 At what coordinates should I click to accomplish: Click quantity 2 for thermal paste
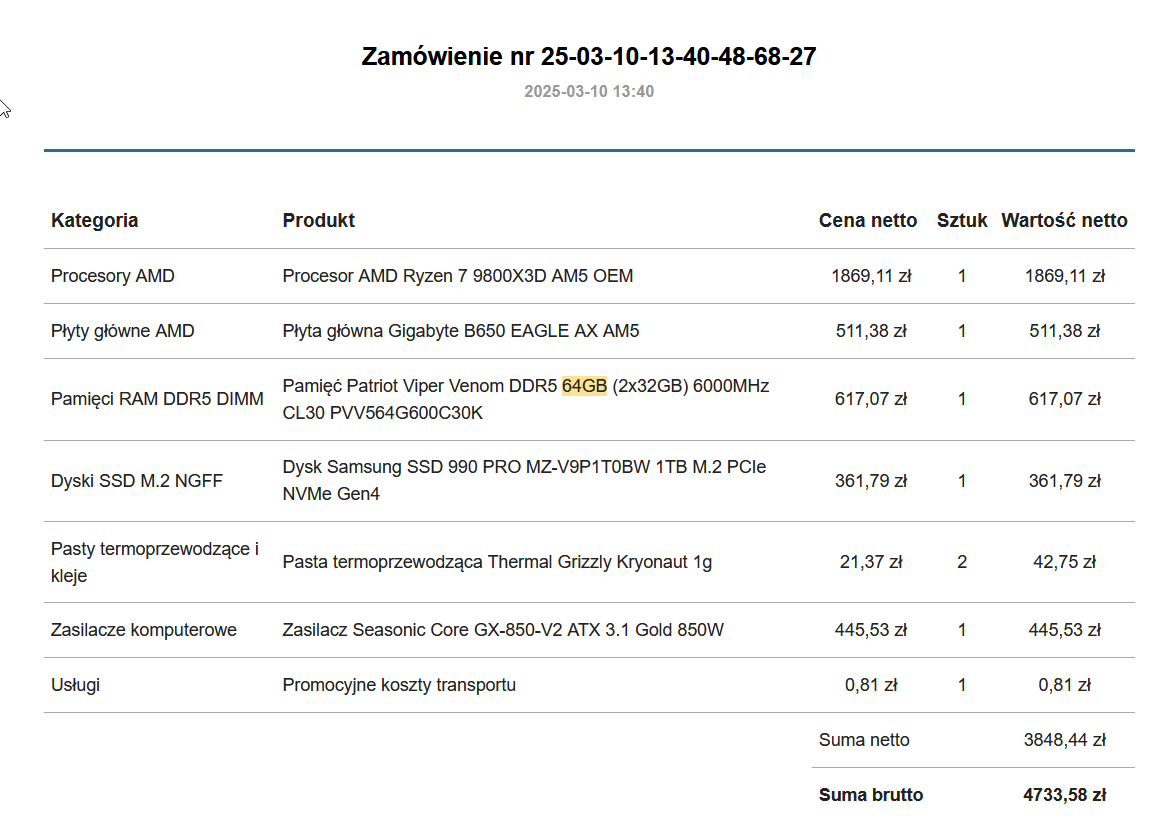pyautogui.click(x=962, y=562)
